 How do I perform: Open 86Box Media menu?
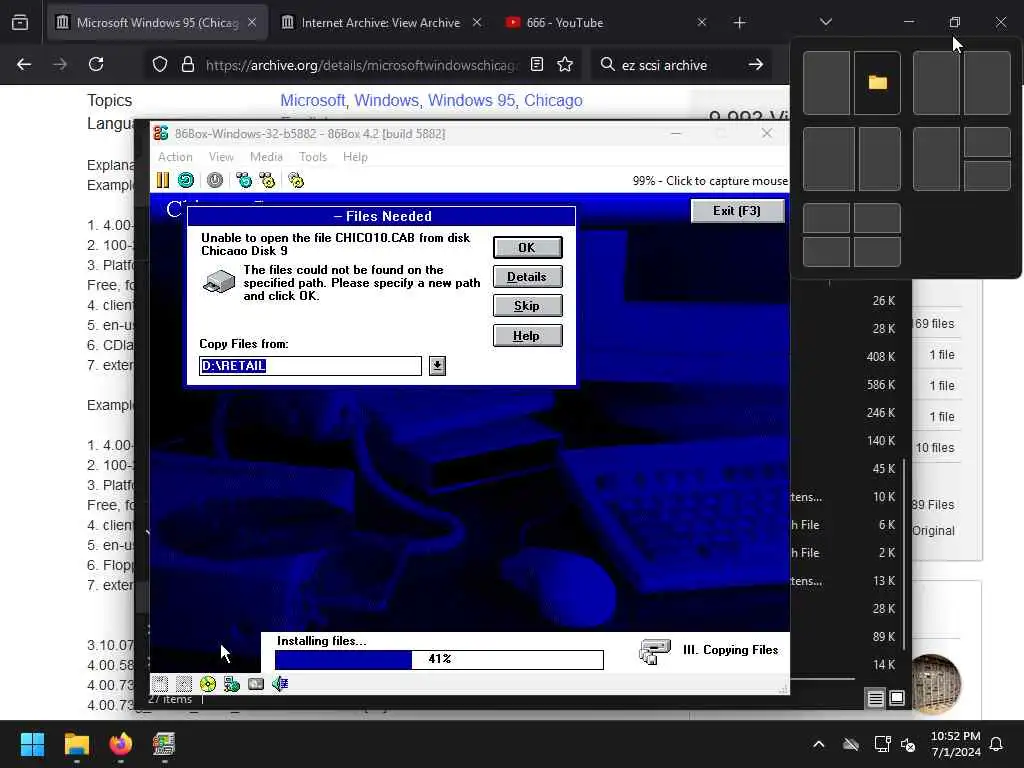coord(266,157)
